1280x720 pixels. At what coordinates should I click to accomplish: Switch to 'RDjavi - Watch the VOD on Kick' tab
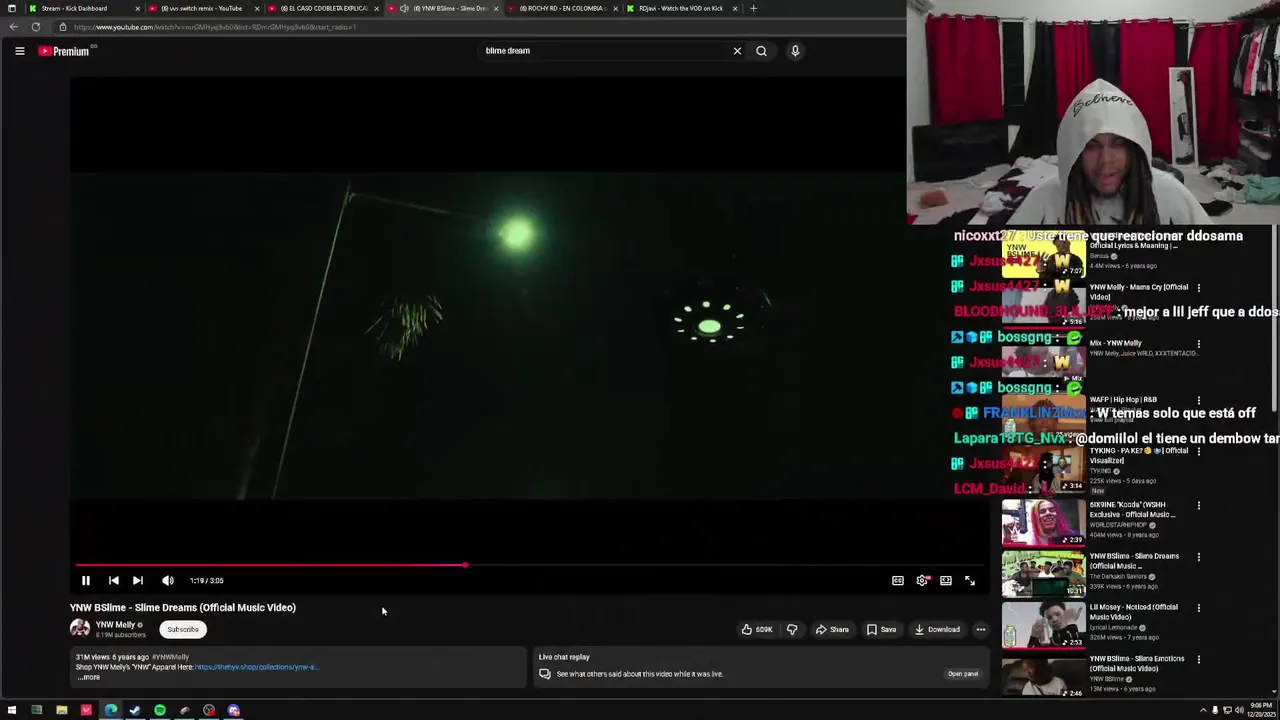click(x=682, y=8)
